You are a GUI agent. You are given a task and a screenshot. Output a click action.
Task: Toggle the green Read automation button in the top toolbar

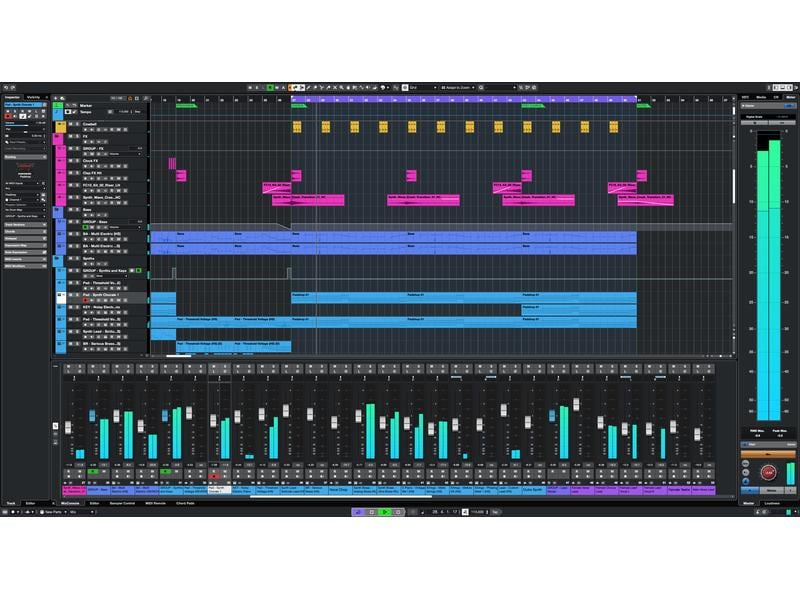click(x=270, y=88)
